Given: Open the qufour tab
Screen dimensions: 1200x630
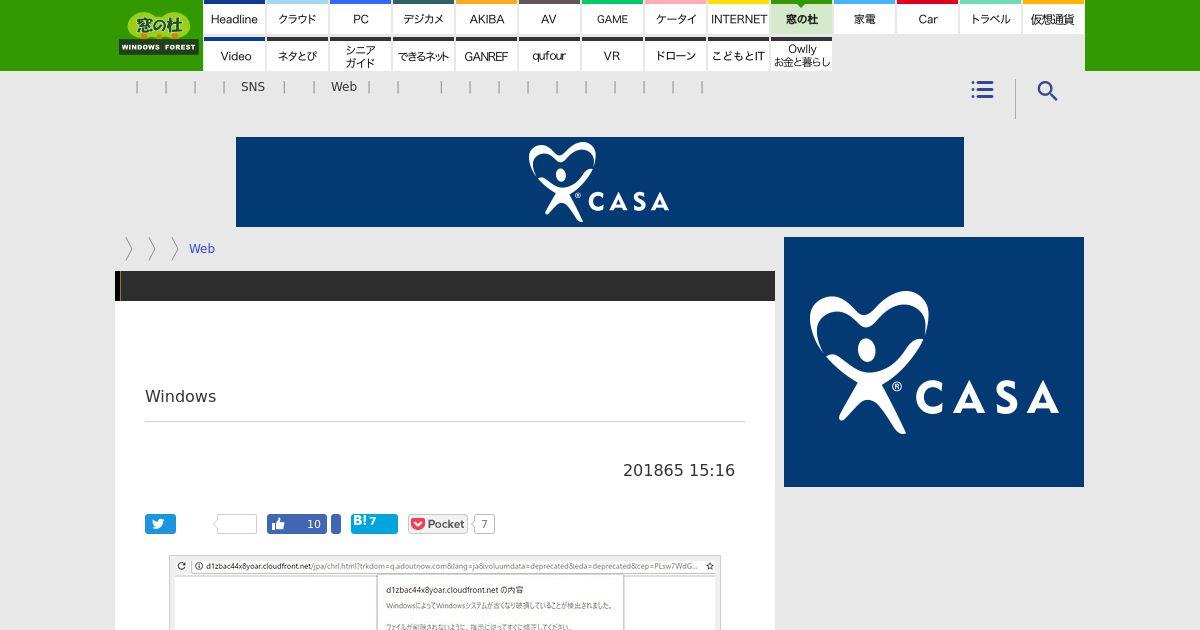Looking at the screenshot, I should point(549,55).
